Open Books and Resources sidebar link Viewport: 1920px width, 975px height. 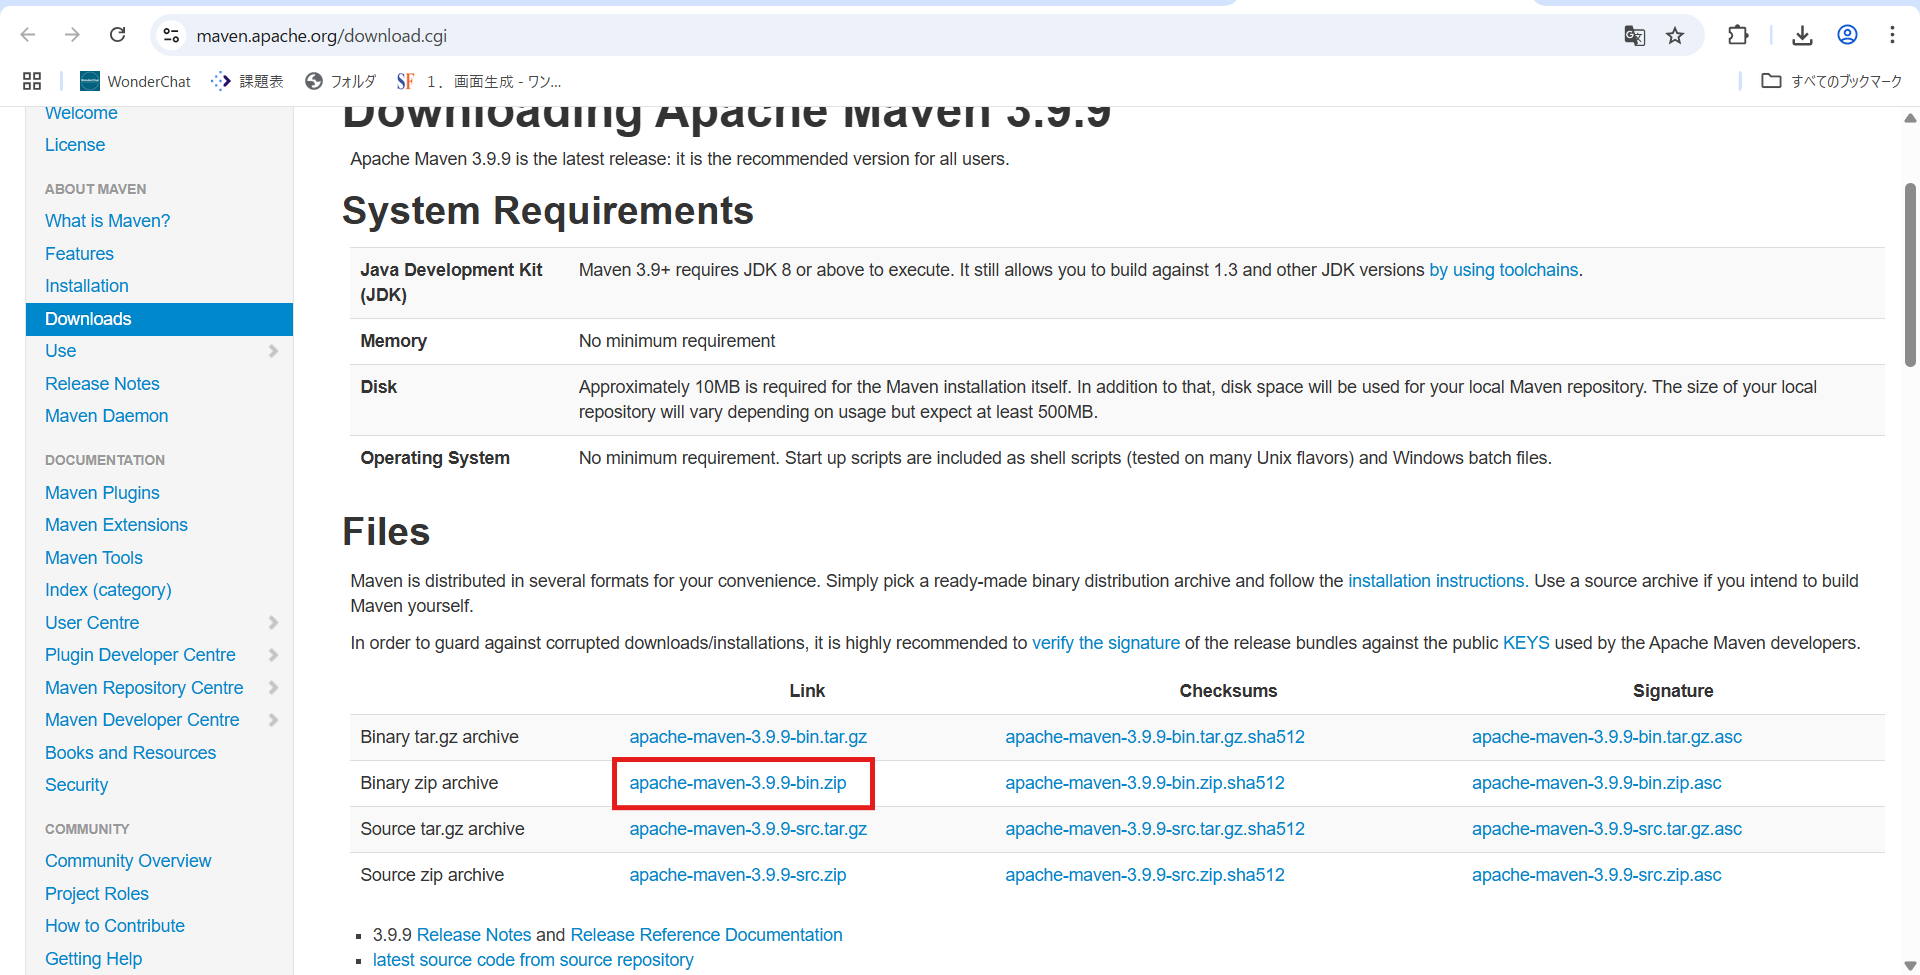coord(130,753)
